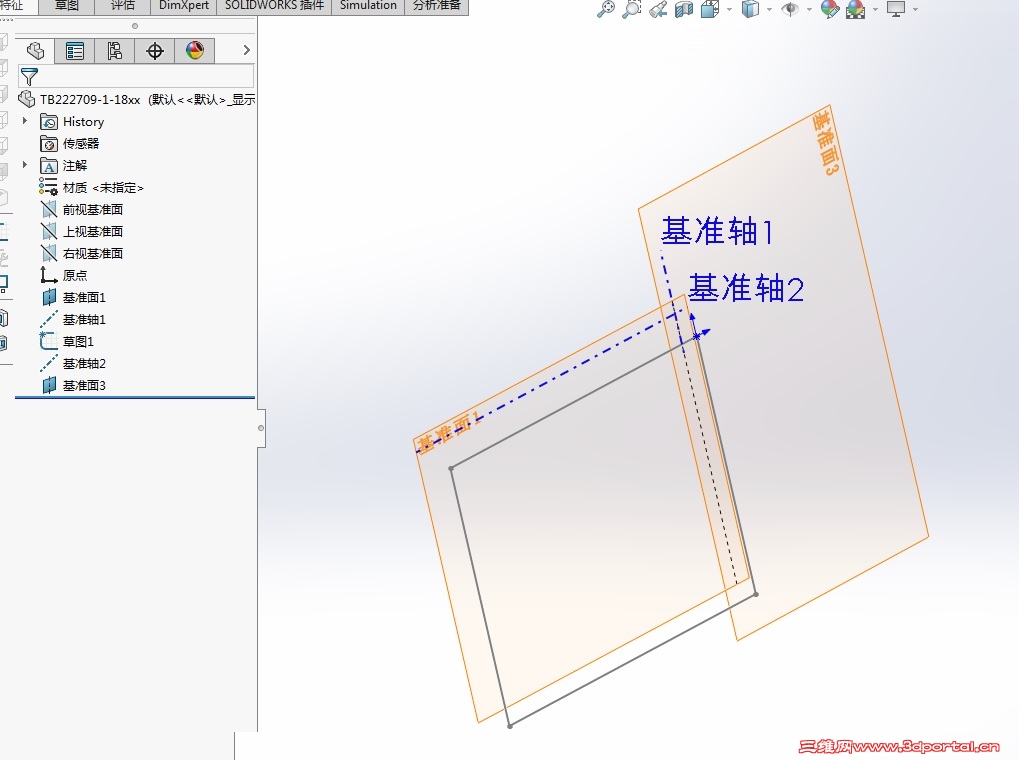Switch to the DimXpert ribbon tab
This screenshot has width=1019, height=760.
tap(184, 7)
